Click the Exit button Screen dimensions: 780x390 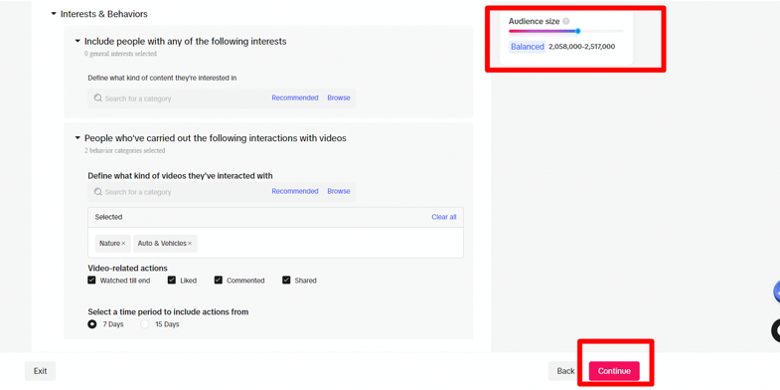(40, 371)
